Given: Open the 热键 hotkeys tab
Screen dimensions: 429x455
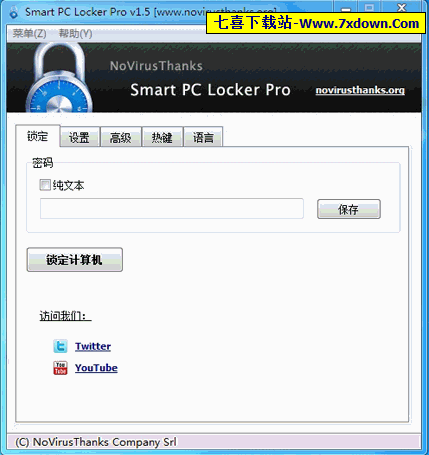Looking at the screenshot, I should click(x=162, y=137).
